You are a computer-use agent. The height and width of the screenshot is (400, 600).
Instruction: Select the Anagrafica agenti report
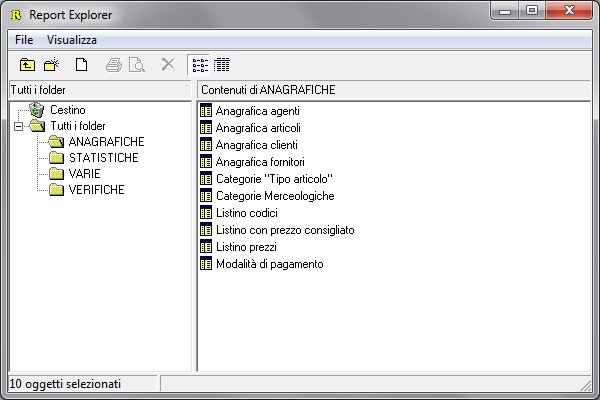257,111
